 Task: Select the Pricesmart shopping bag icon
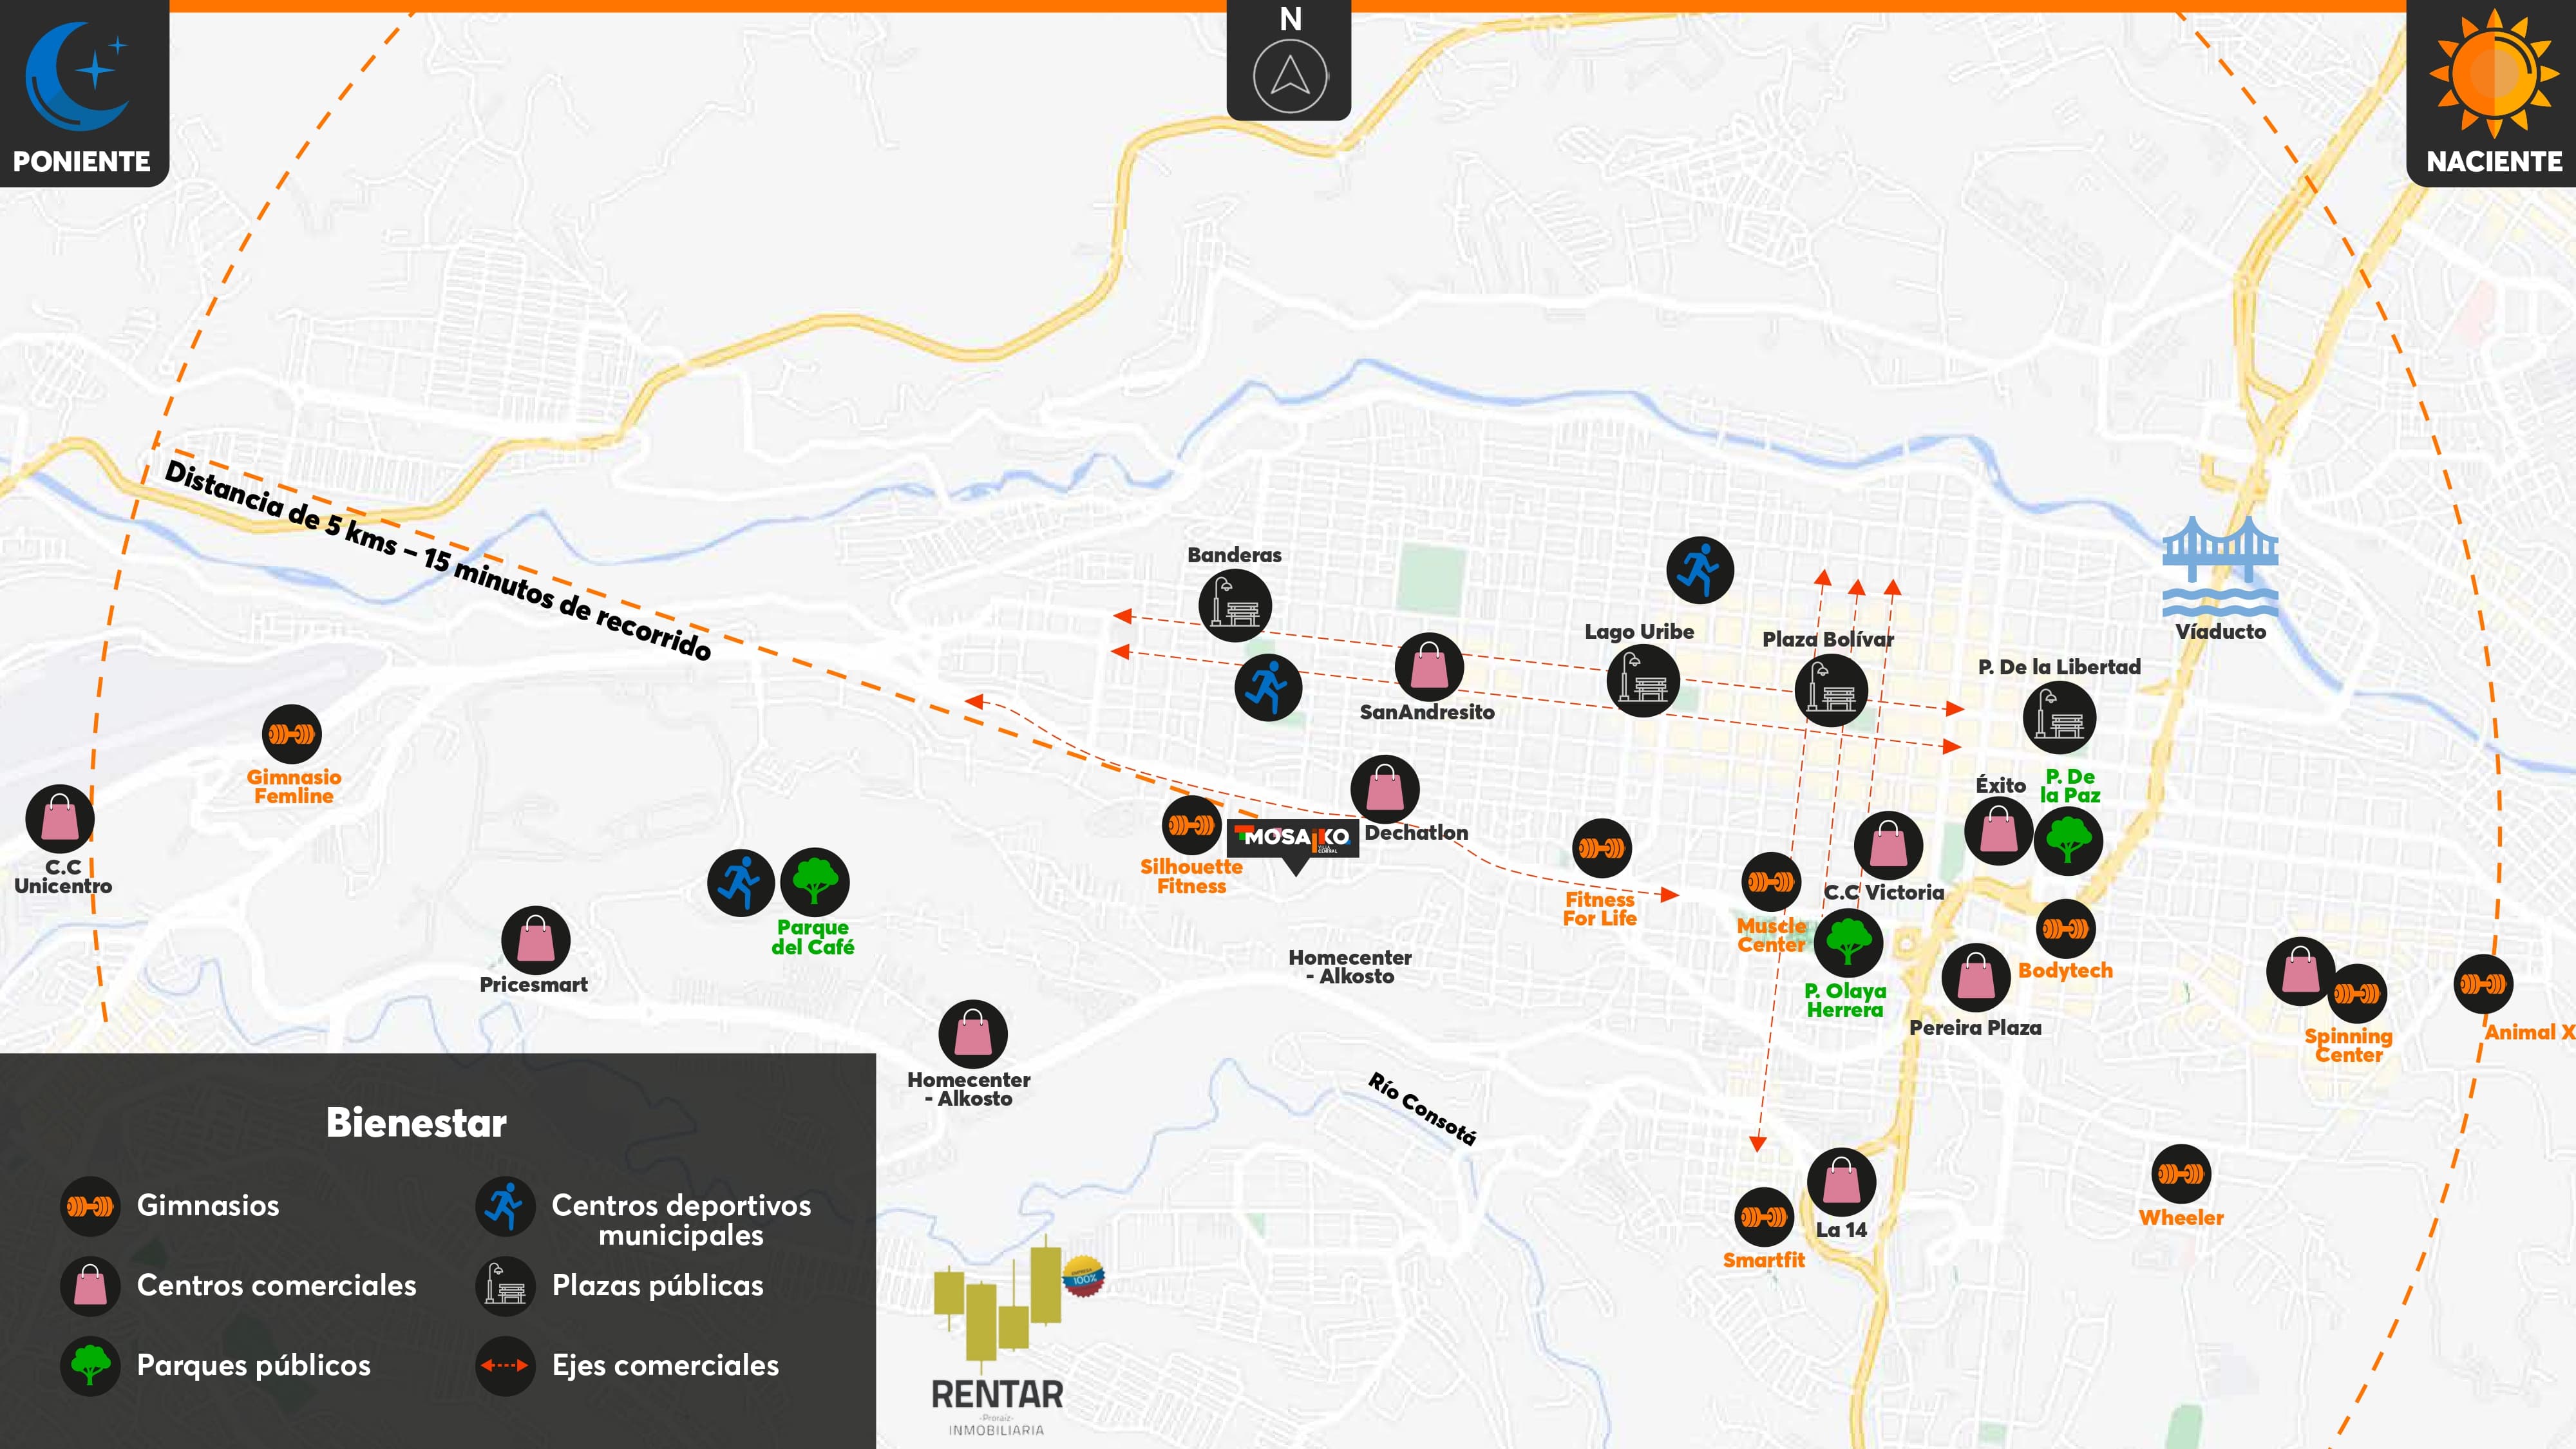pyautogui.click(x=536, y=941)
